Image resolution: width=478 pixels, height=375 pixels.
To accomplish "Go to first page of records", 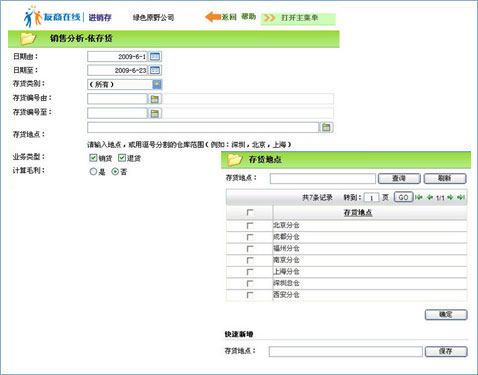I will [x=419, y=197].
